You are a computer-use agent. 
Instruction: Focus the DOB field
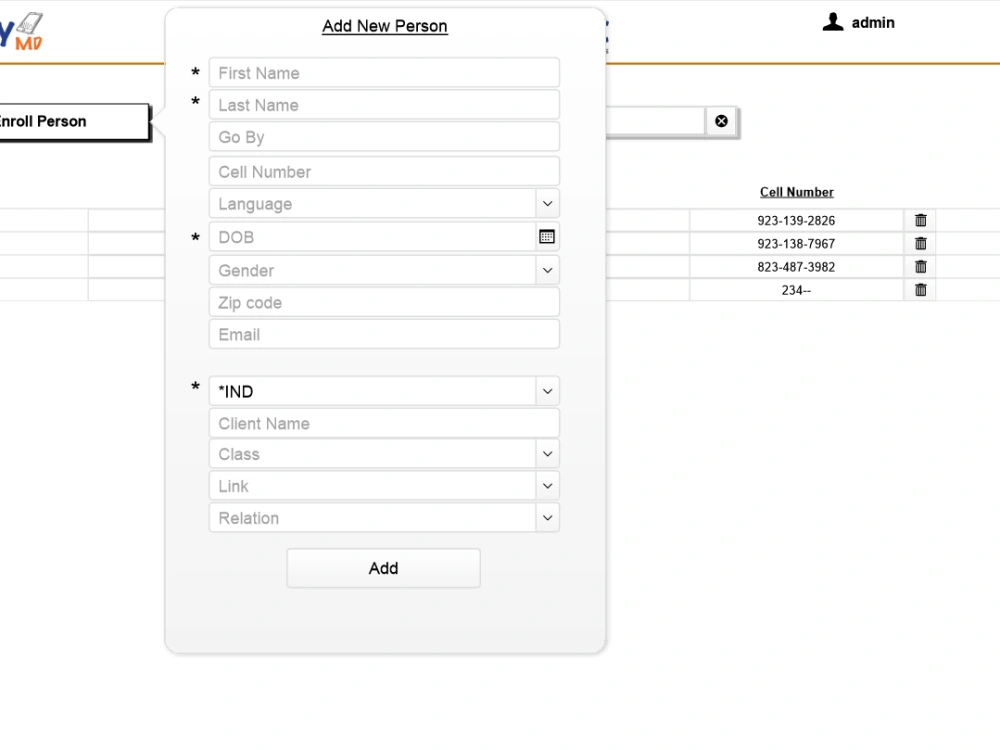pyautogui.click(x=372, y=237)
